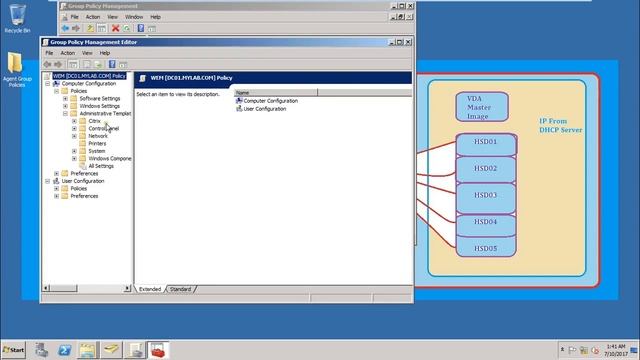Click the yellow folder taskbar icon
The image size is (640, 360).
(x=111, y=350)
